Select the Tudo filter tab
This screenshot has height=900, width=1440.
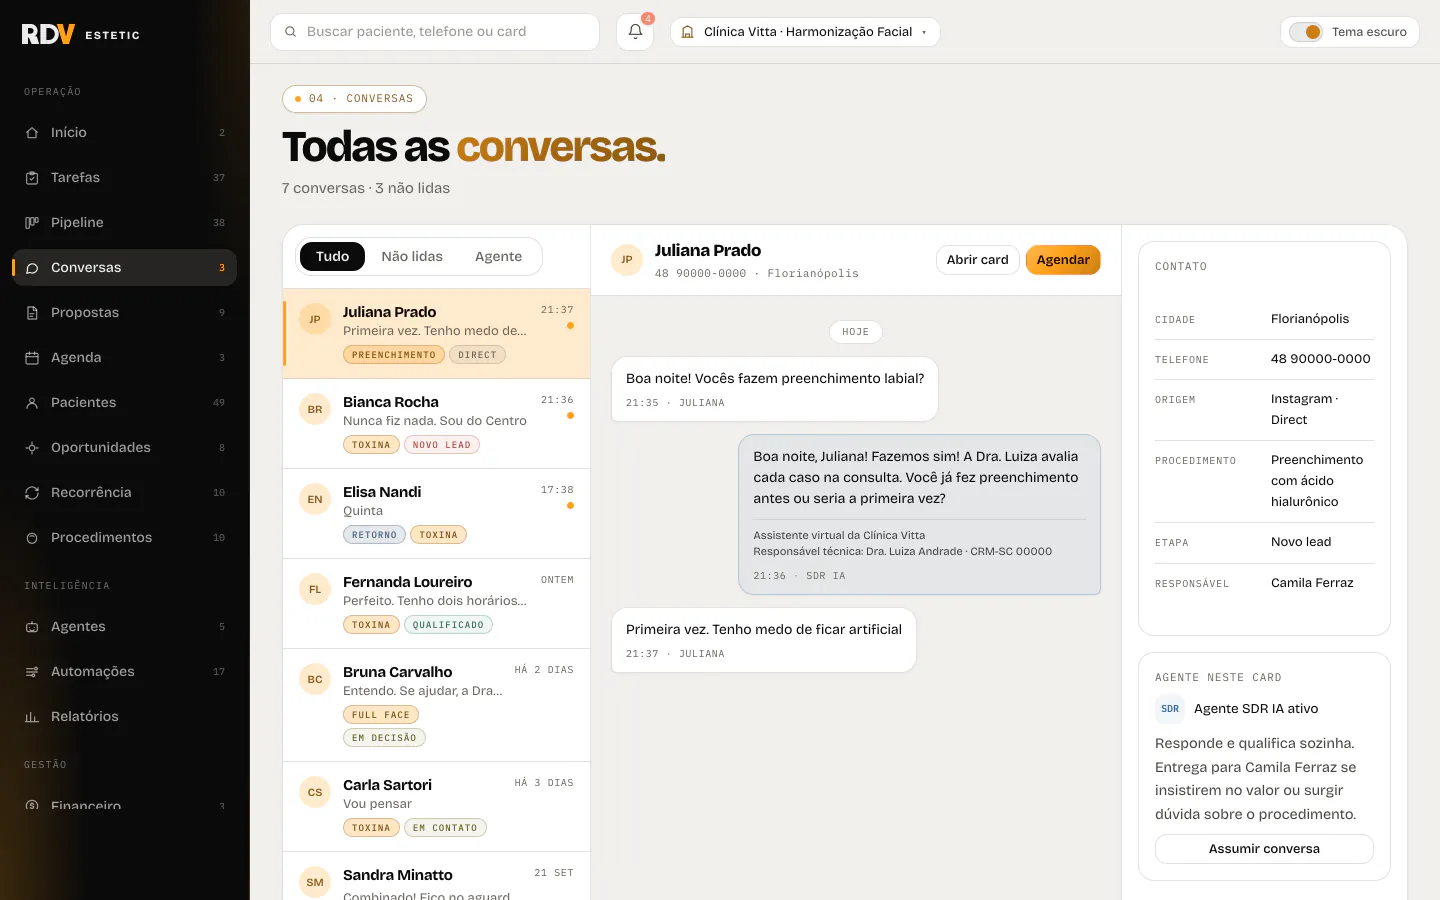pos(333,257)
